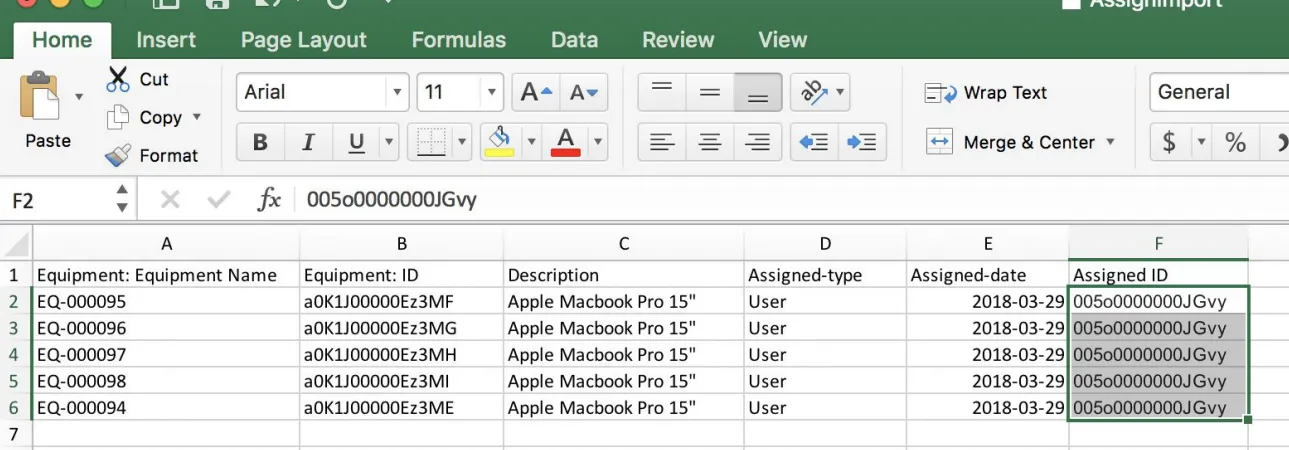Apply cell borders icon

click(431, 142)
